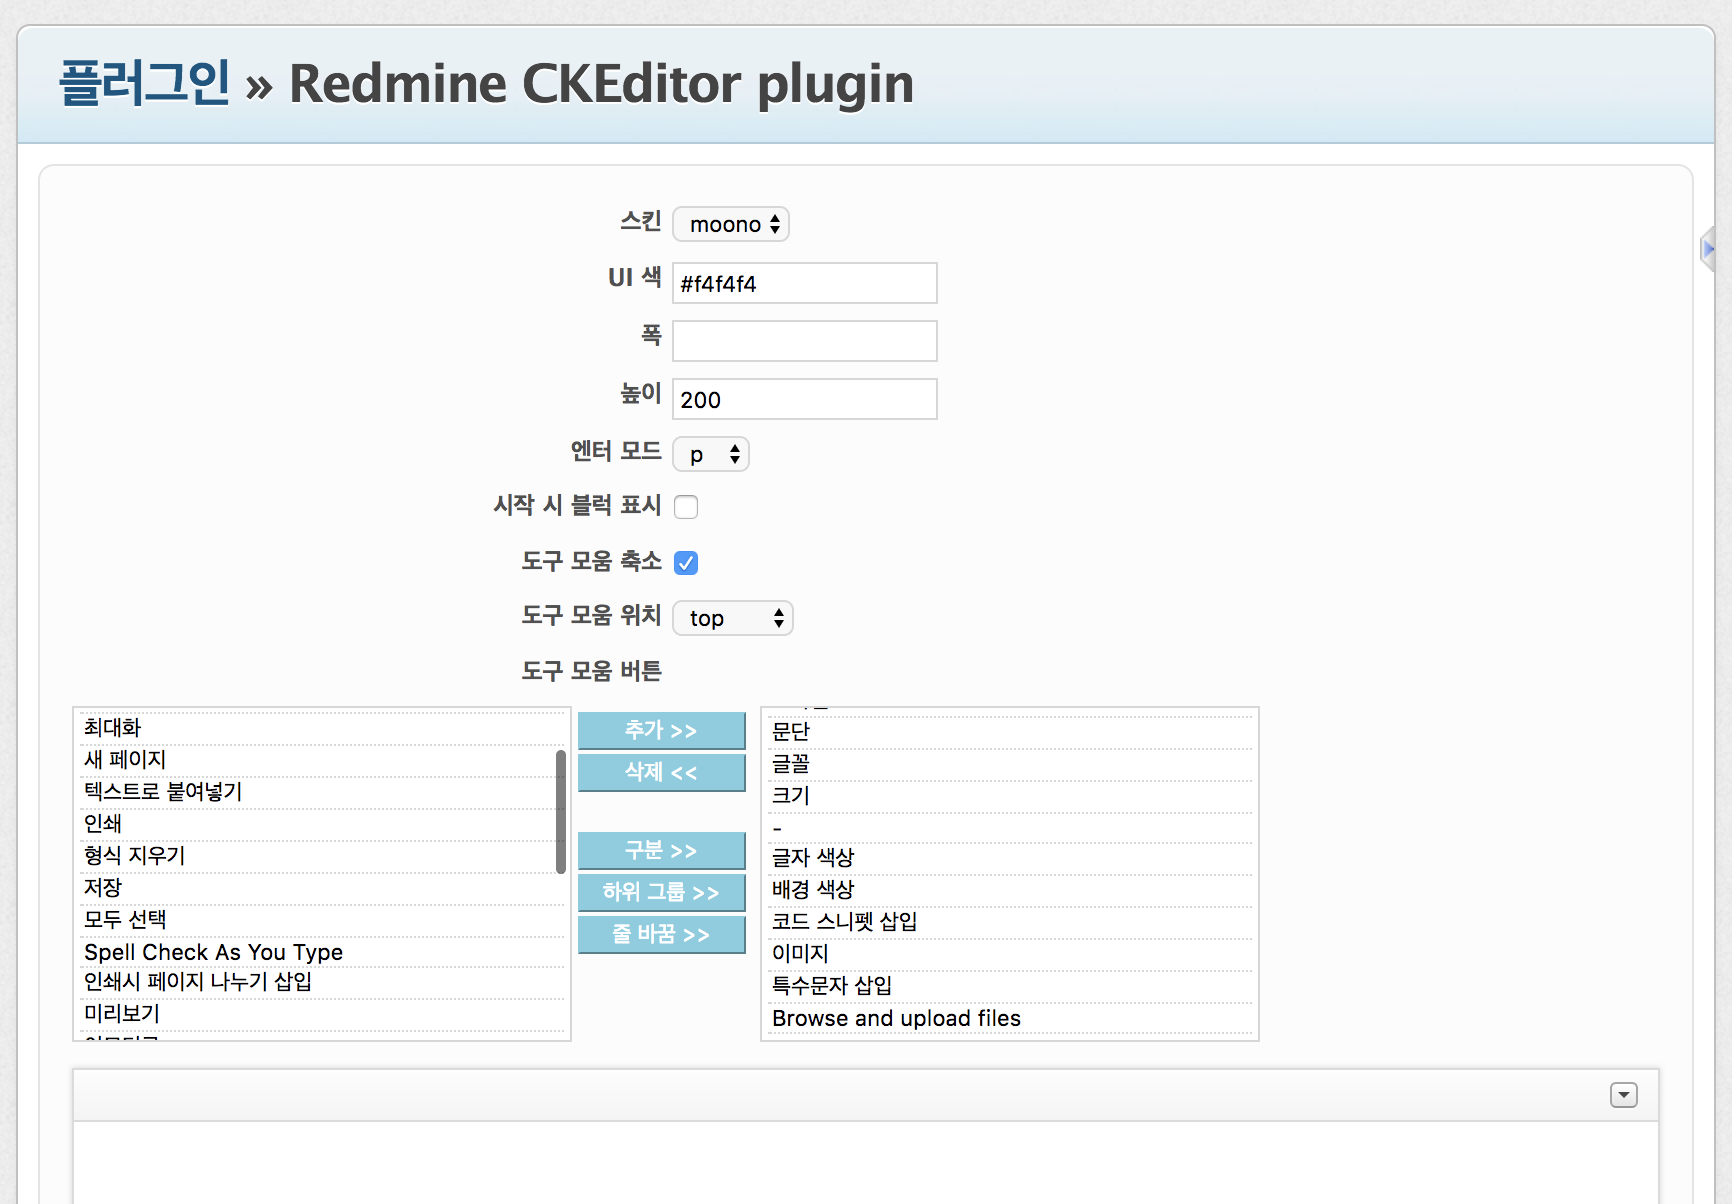Select 글꼴 in the right list
This screenshot has height=1204, width=1732.
click(1010, 764)
